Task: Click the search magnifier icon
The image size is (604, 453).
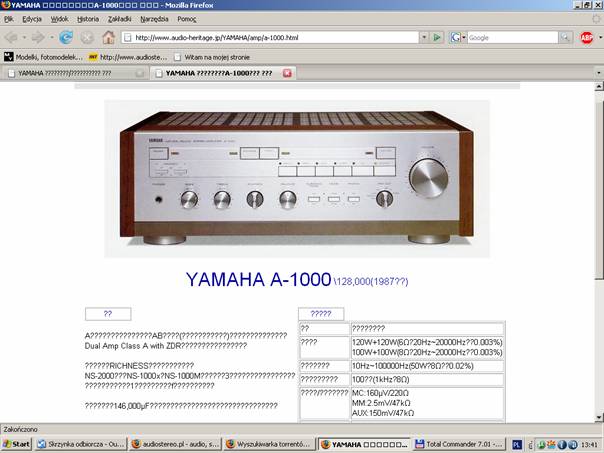Action: [565, 37]
